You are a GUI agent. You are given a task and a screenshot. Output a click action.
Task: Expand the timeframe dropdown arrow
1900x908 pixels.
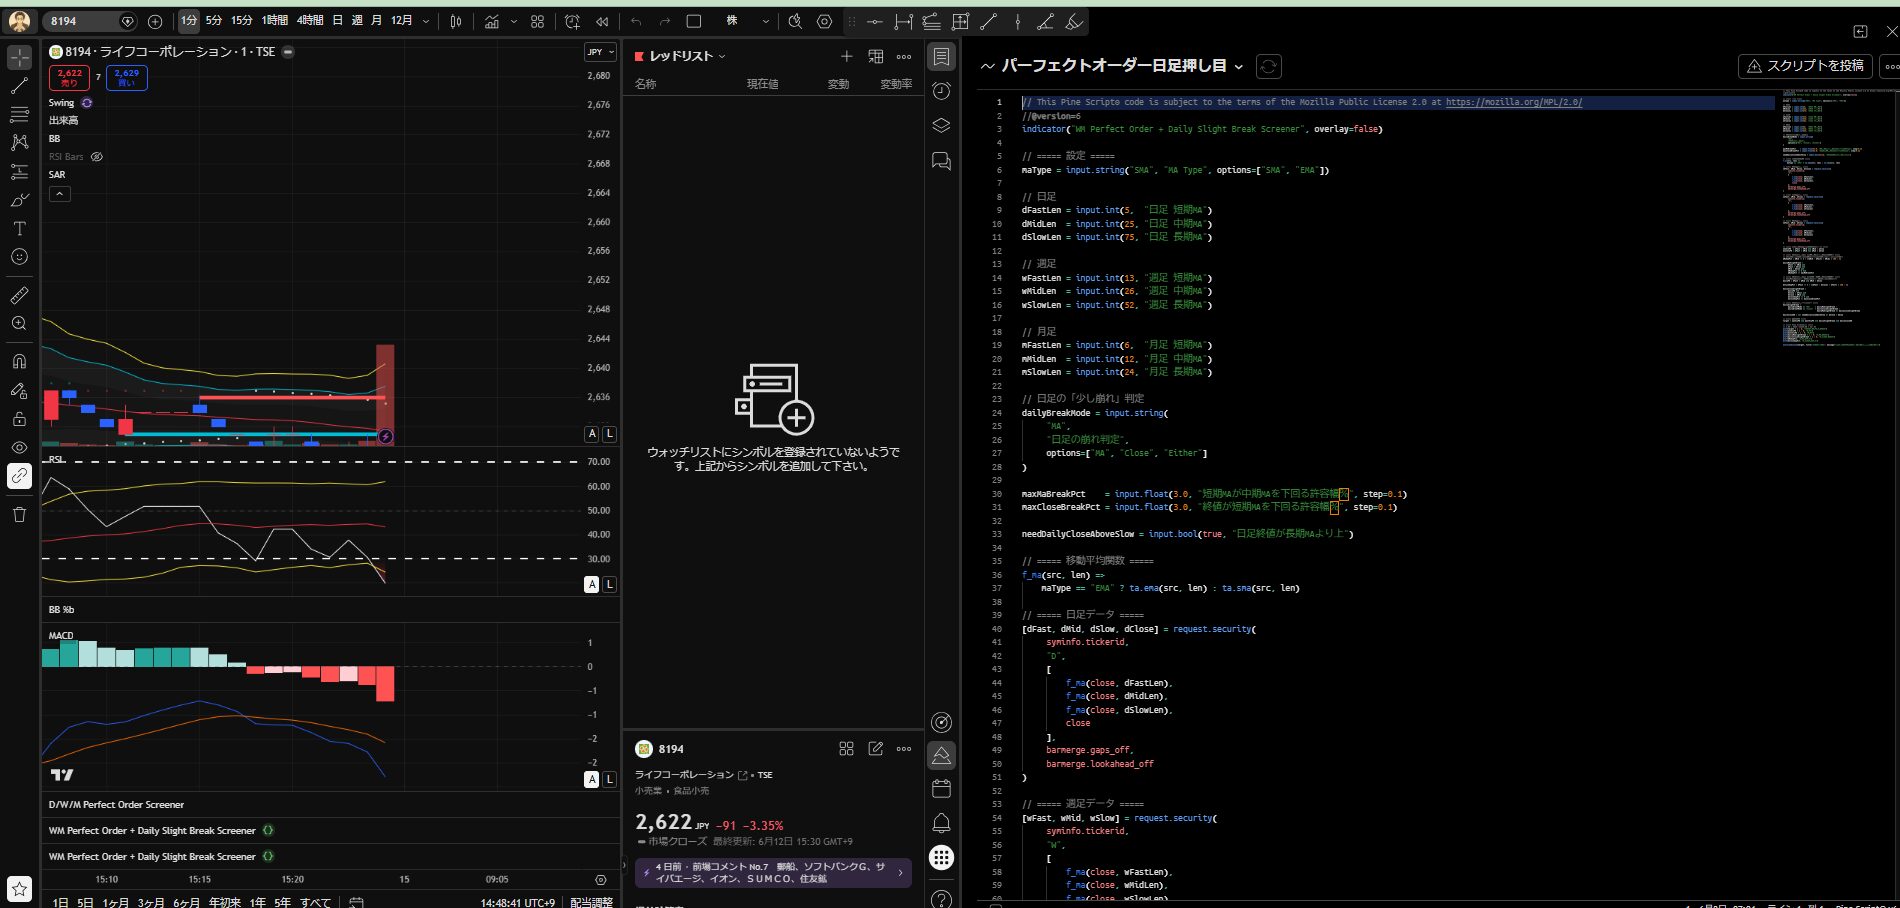(x=427, y=21)
